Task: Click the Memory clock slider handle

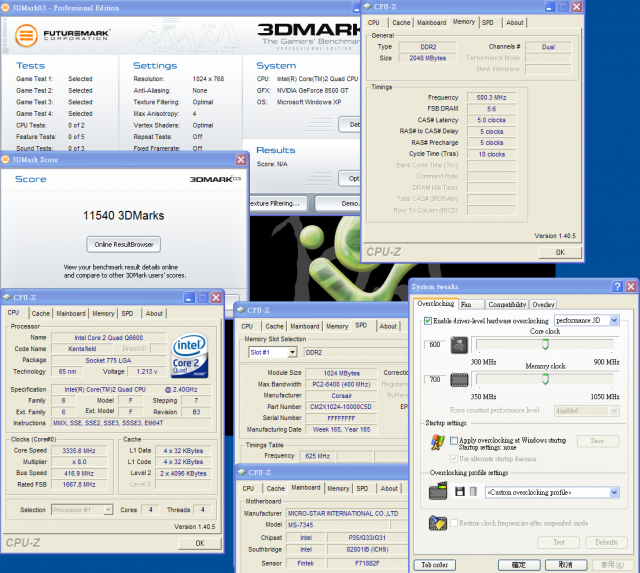Action: [x=545, y=379]
